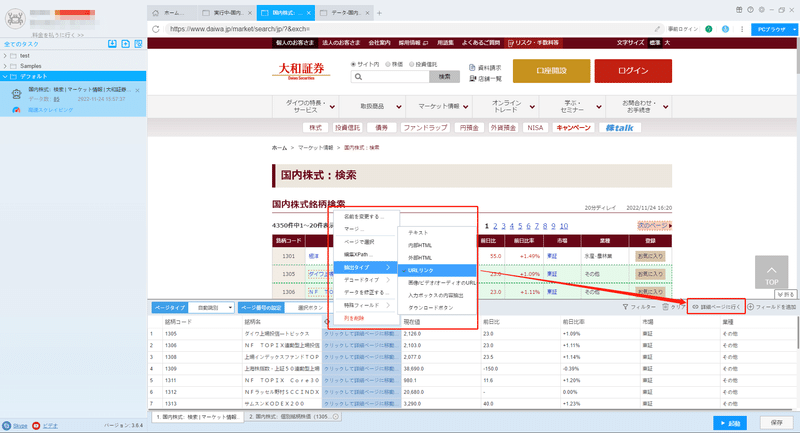The height and width of the screenshot is (433, 800).
Task: Click the third task panel icon
Action: [138, 44]
